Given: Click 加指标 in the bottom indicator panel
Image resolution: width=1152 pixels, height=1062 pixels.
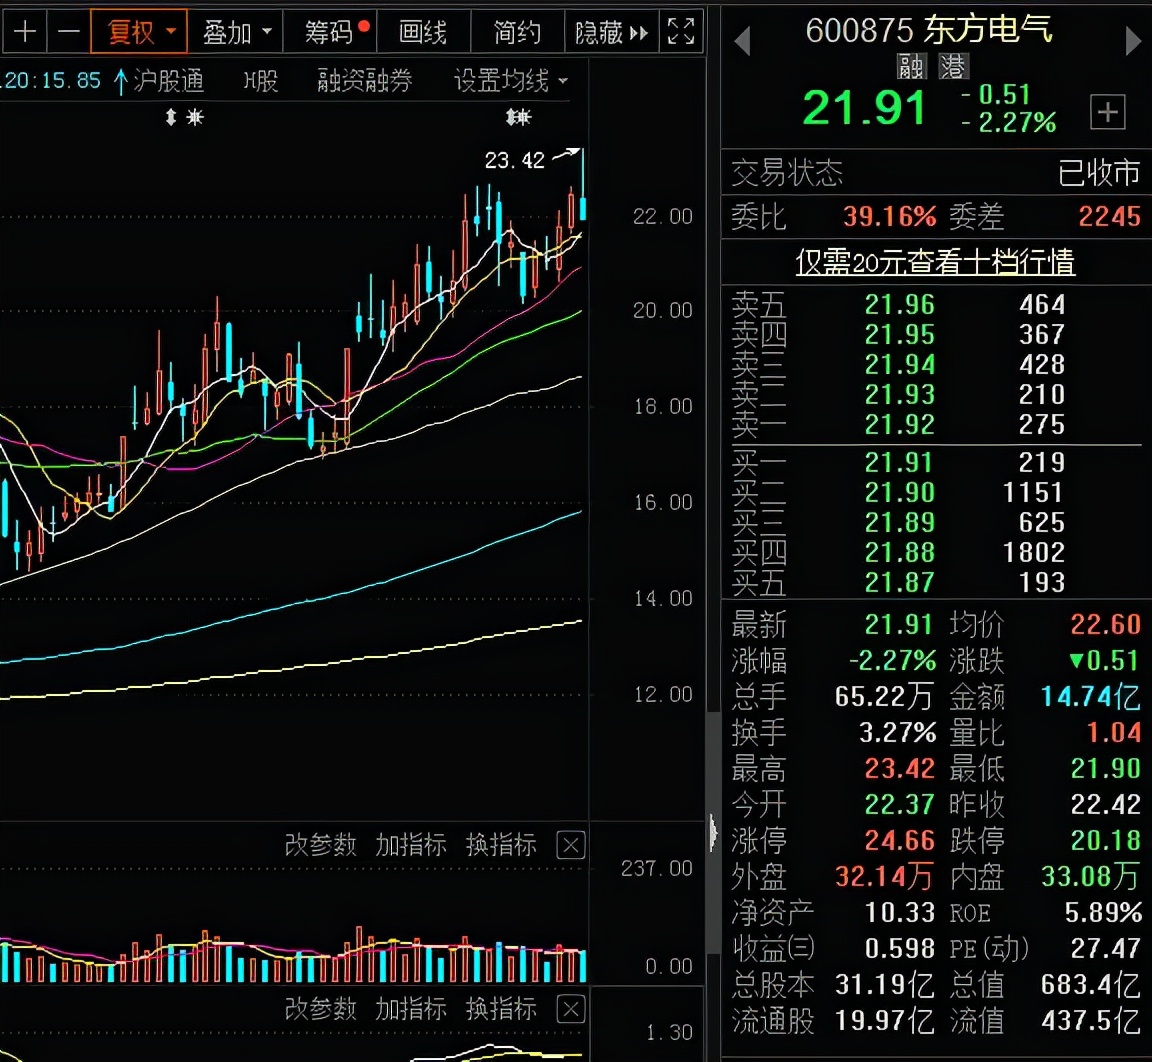Looking at the screenshot, I should click(411, 1008).
